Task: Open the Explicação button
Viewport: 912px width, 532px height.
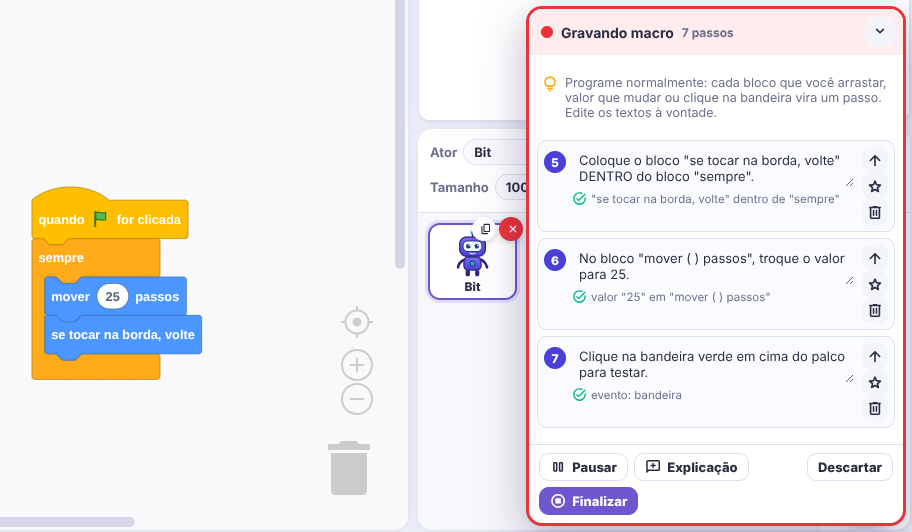Action: click(691, 467)
